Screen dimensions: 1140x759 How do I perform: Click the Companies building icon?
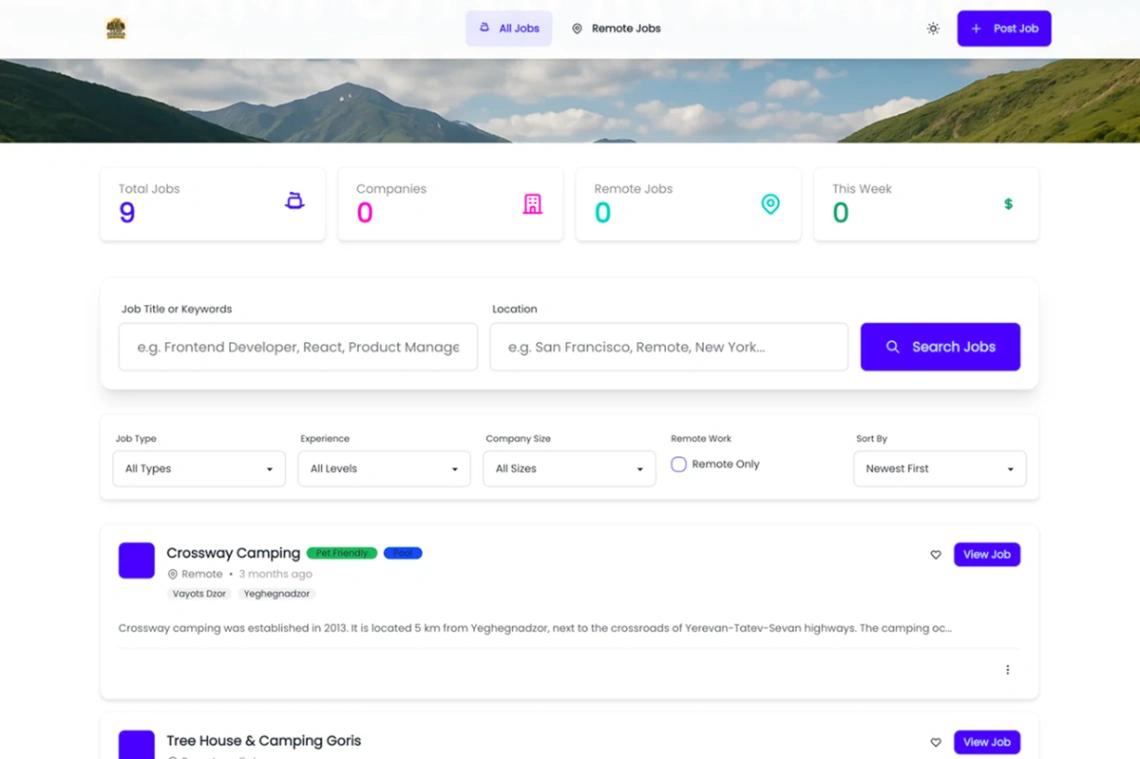click(532, 204)
